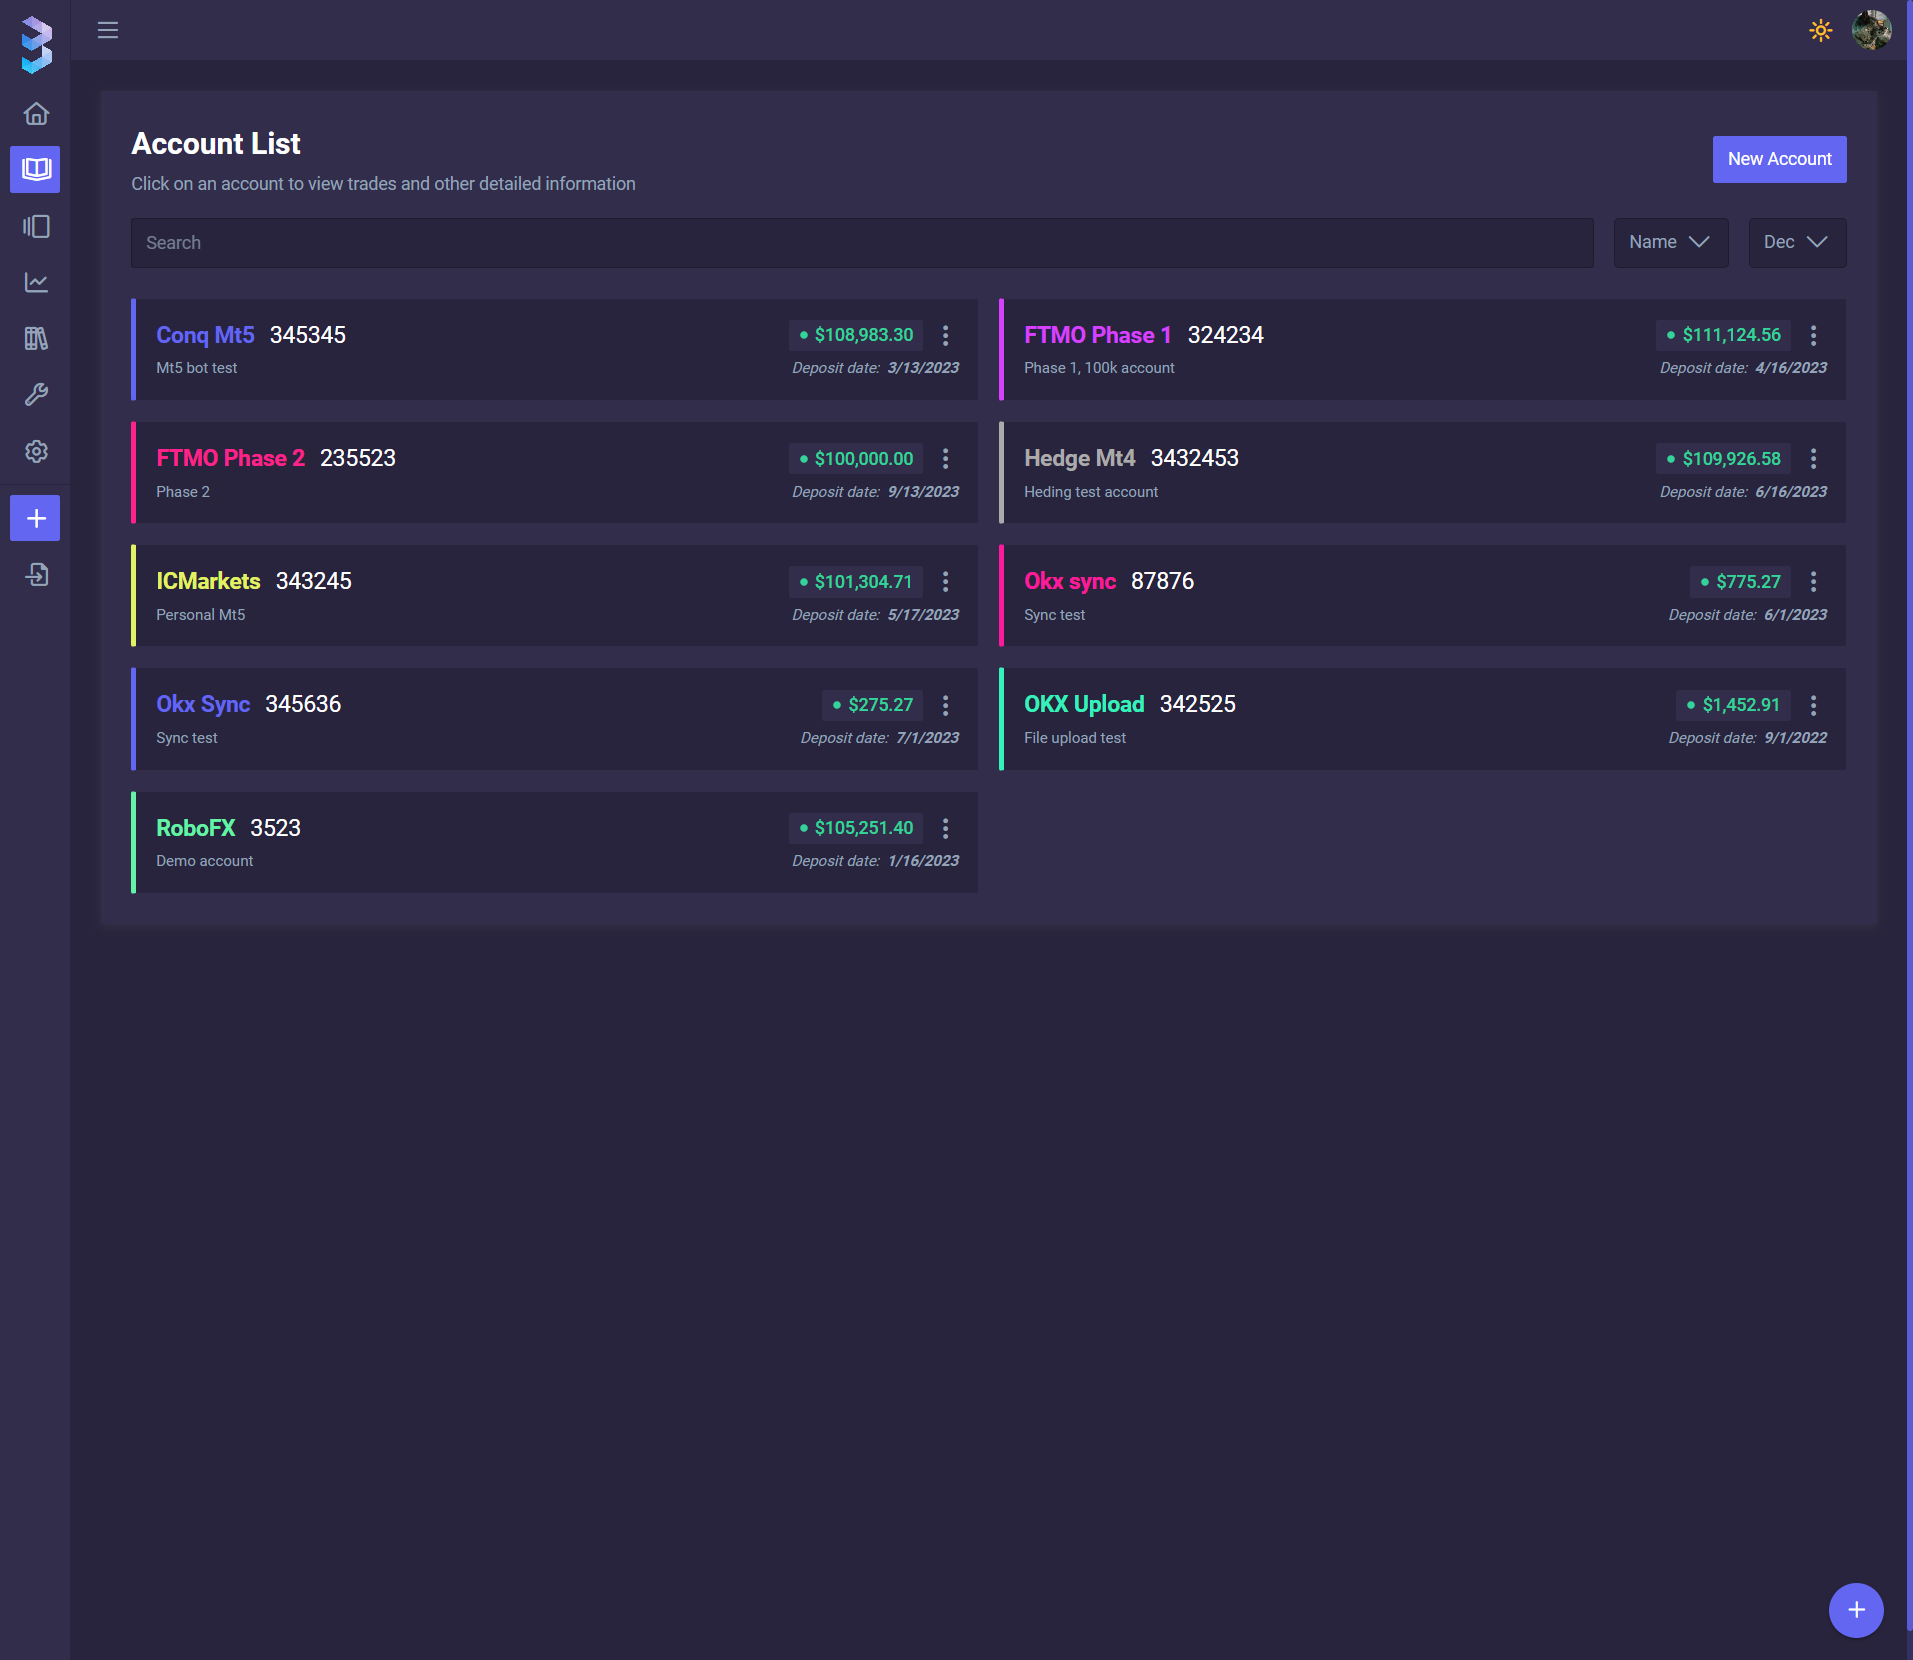This screenshot has width=1913, height=1660.
Task: Open the line chart analytics icon
Action: (x=36, y=283)
